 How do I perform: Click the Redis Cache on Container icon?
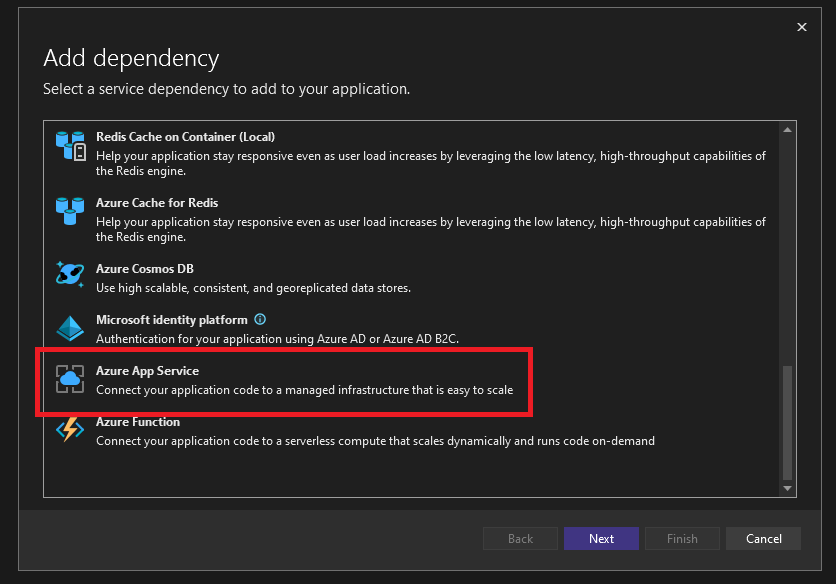[70, 146]
